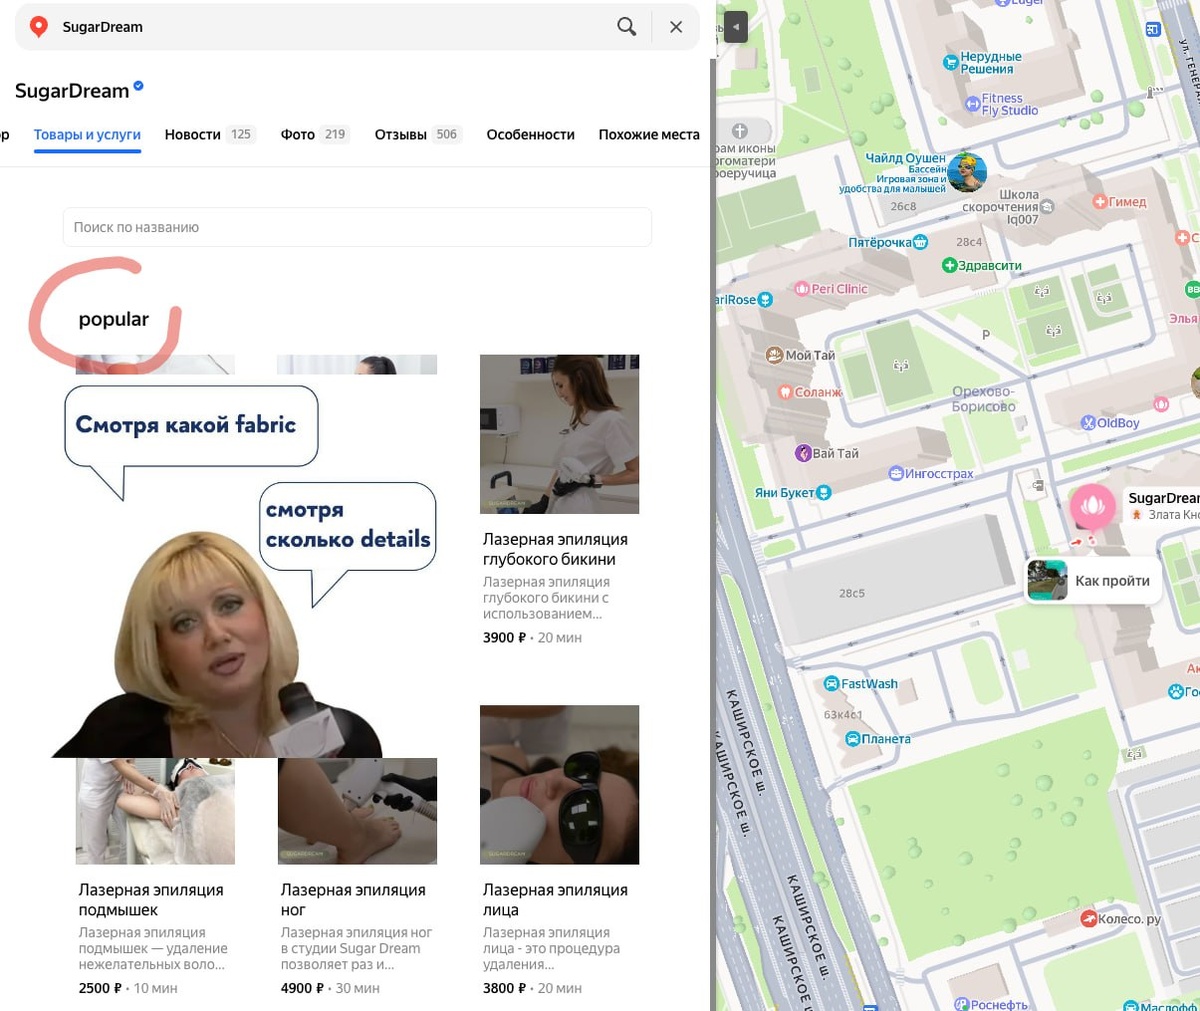This screenshot has width=1200, height=1011.
Task: Click the purple Вай Тай icon
Action: [803, 453]
